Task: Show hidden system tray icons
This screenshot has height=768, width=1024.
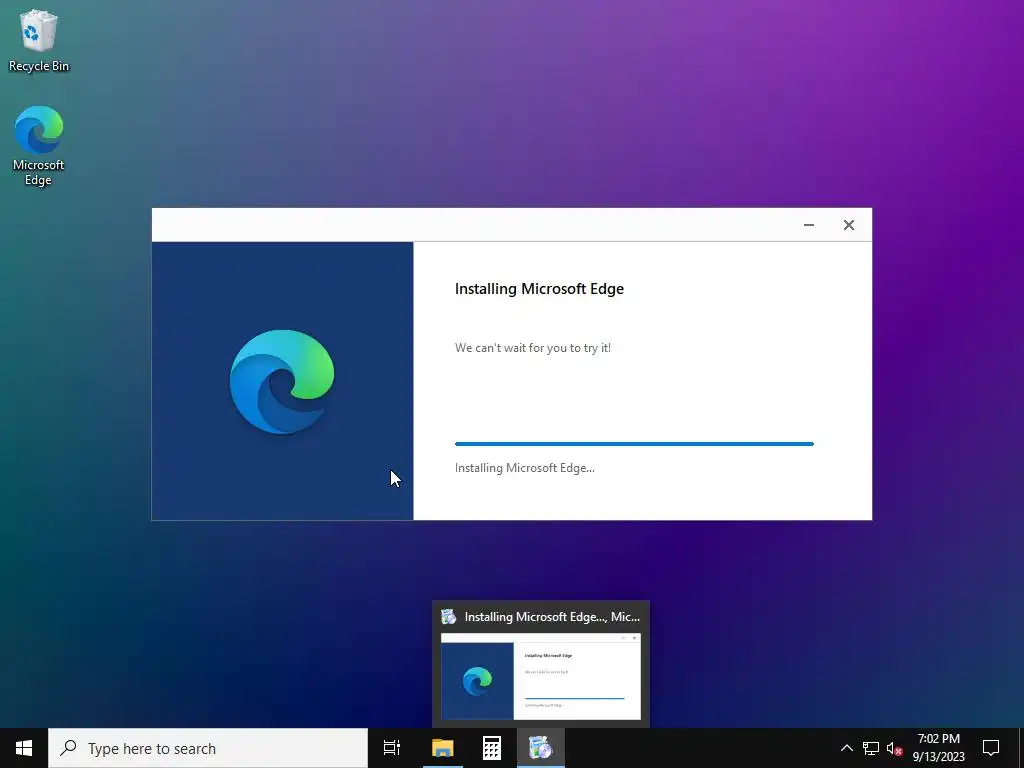Action: (846, 748)
